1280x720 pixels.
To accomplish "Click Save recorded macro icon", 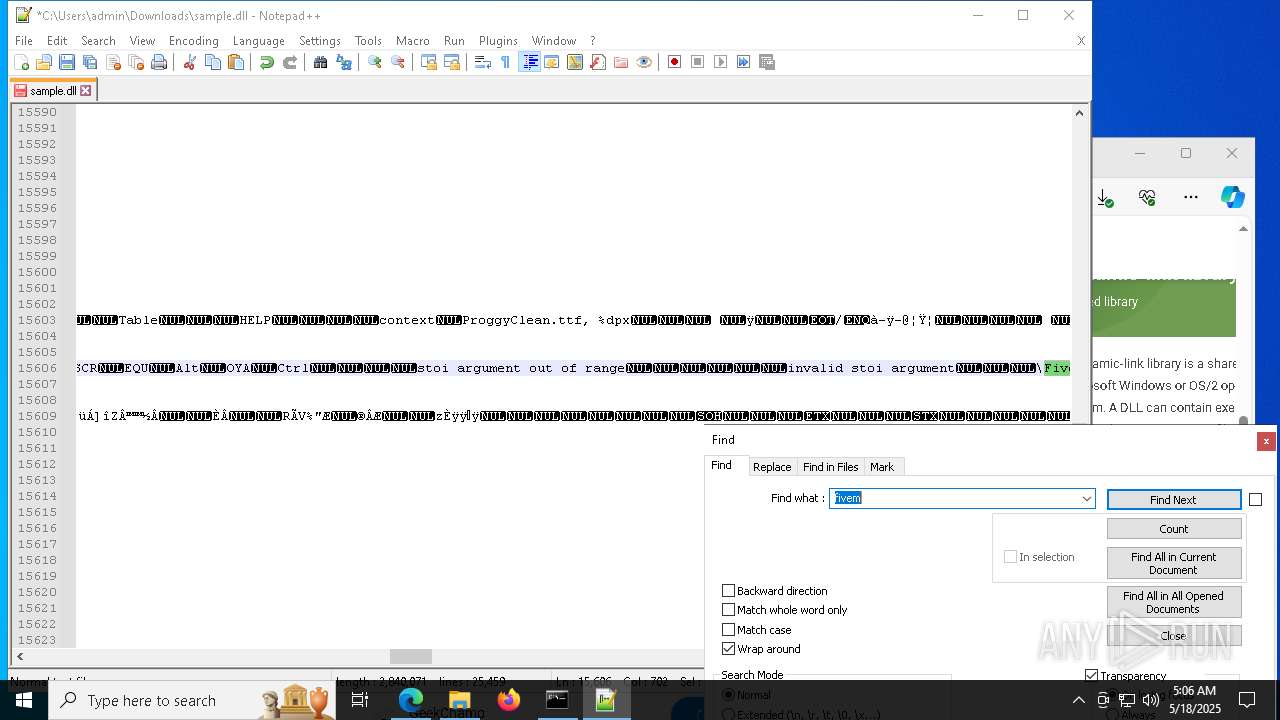I will (767, 62).
